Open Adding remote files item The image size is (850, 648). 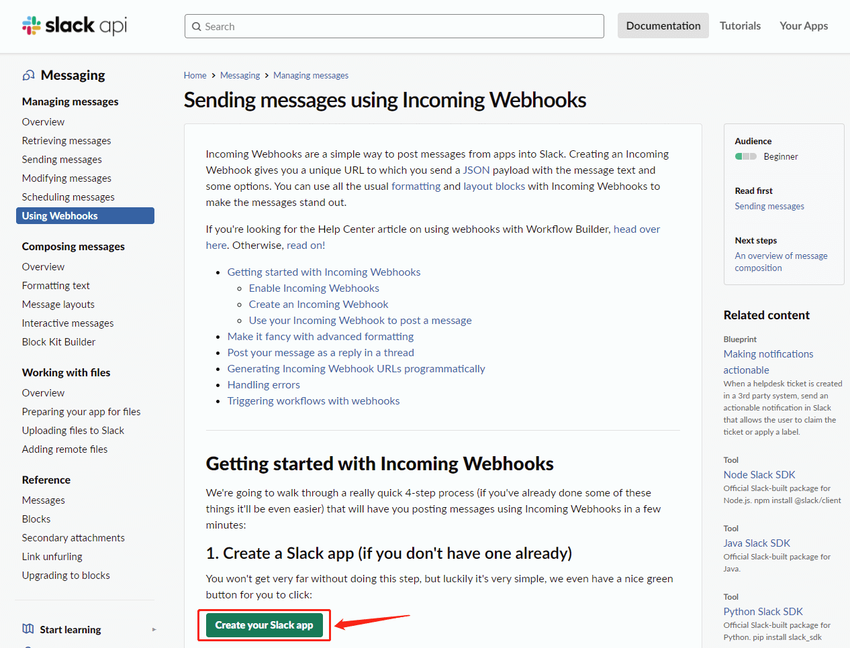point(65,450)
